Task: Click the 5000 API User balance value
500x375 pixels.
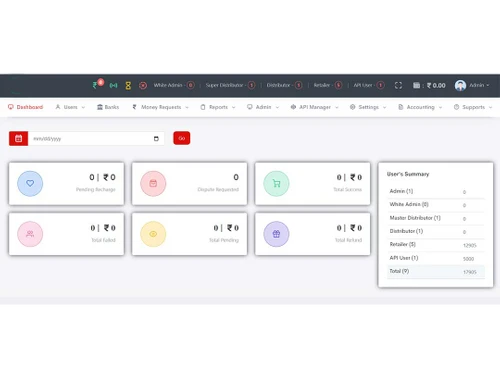Action: (468, 259)
